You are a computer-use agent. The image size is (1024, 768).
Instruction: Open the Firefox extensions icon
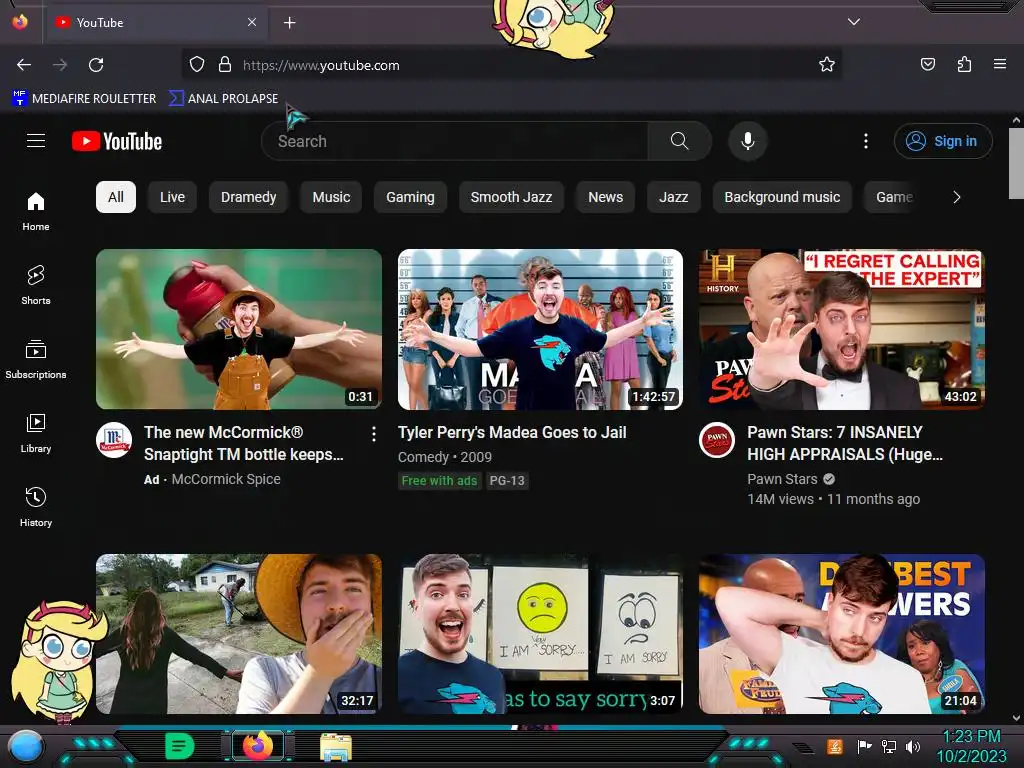(964, 64)
